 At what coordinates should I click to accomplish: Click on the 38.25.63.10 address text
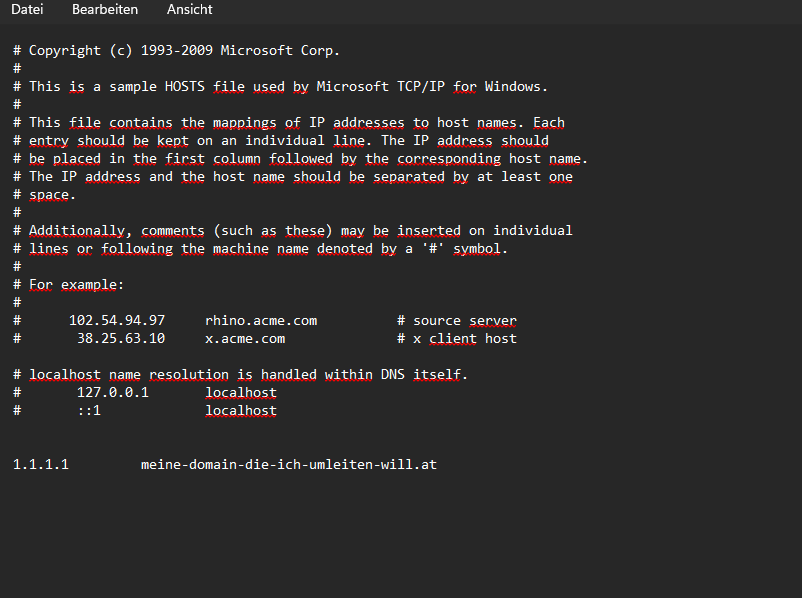click(x=121, y=339)
